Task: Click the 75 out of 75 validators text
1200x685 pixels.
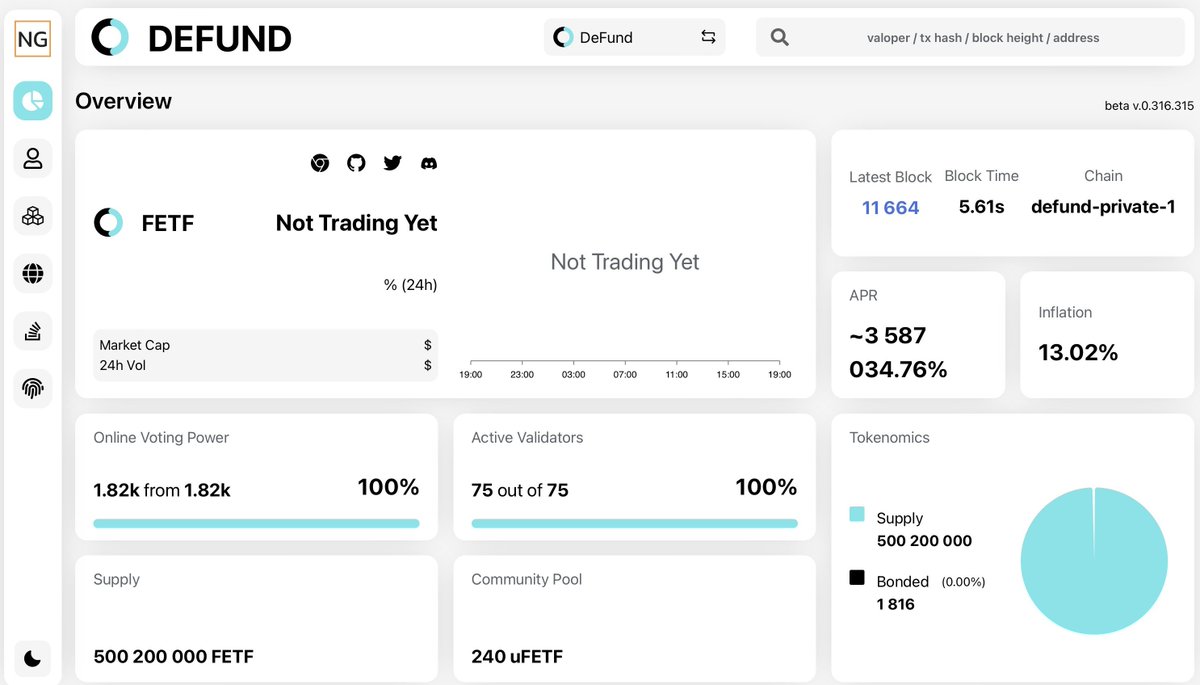Action: (520, 490)
